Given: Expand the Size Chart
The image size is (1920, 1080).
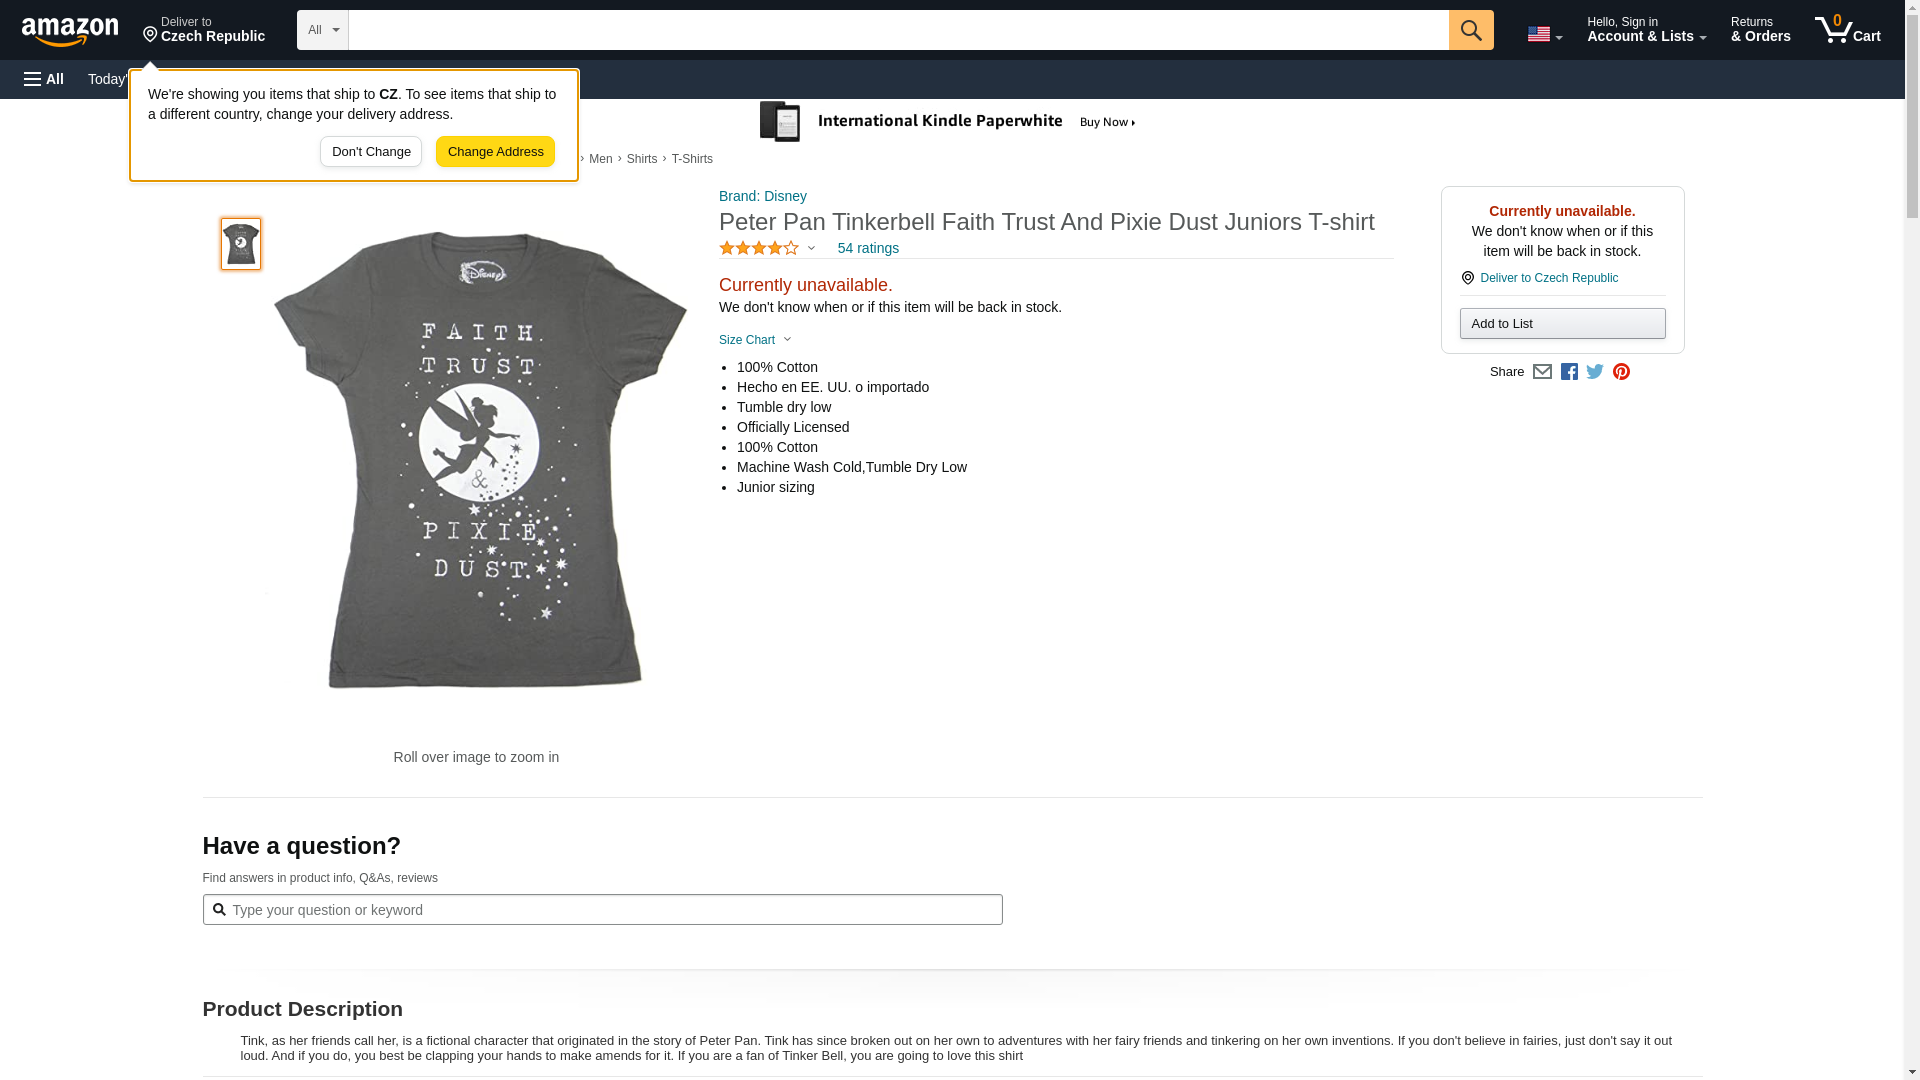Looking at the screenshot, I should [755, 340].
